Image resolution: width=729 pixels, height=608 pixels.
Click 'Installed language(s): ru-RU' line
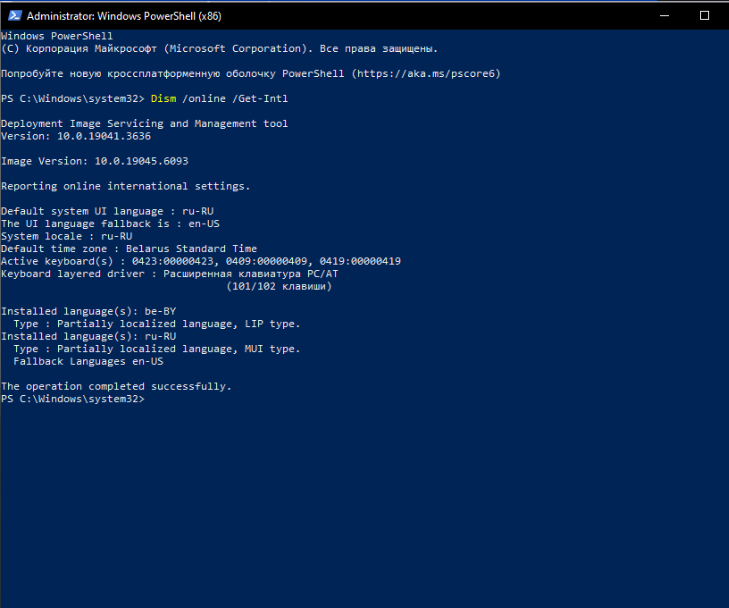tap(88, 337)
